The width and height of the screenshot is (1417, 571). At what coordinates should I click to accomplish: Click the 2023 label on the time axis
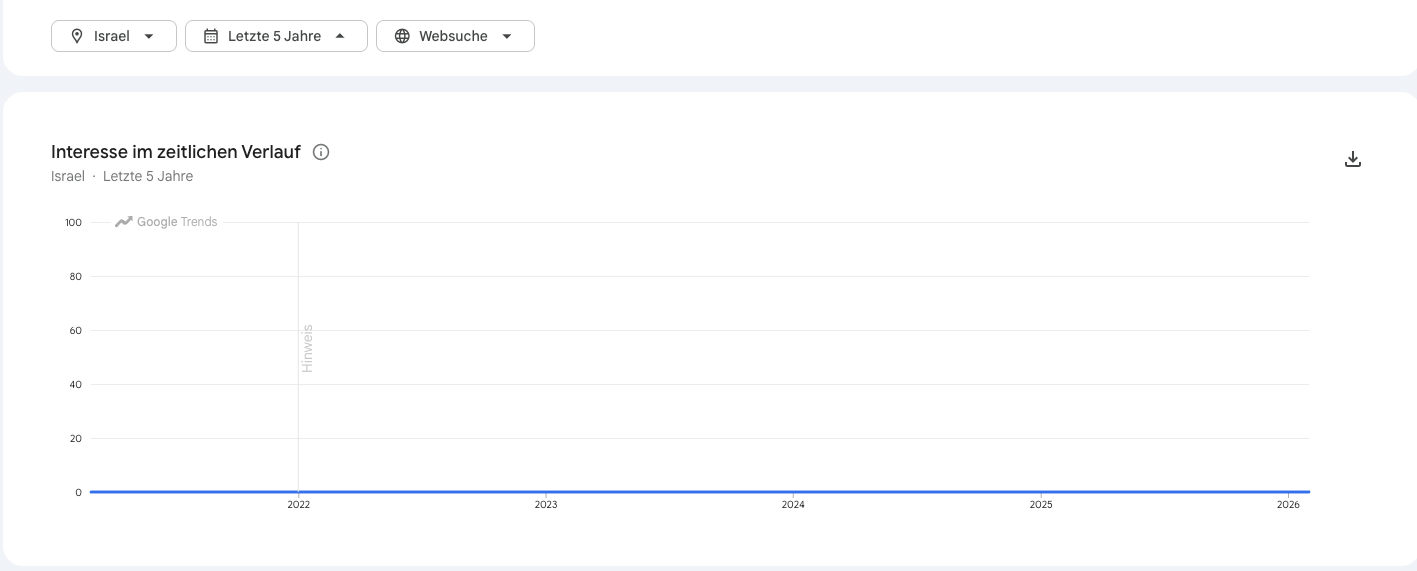click(x=546, y=505)
